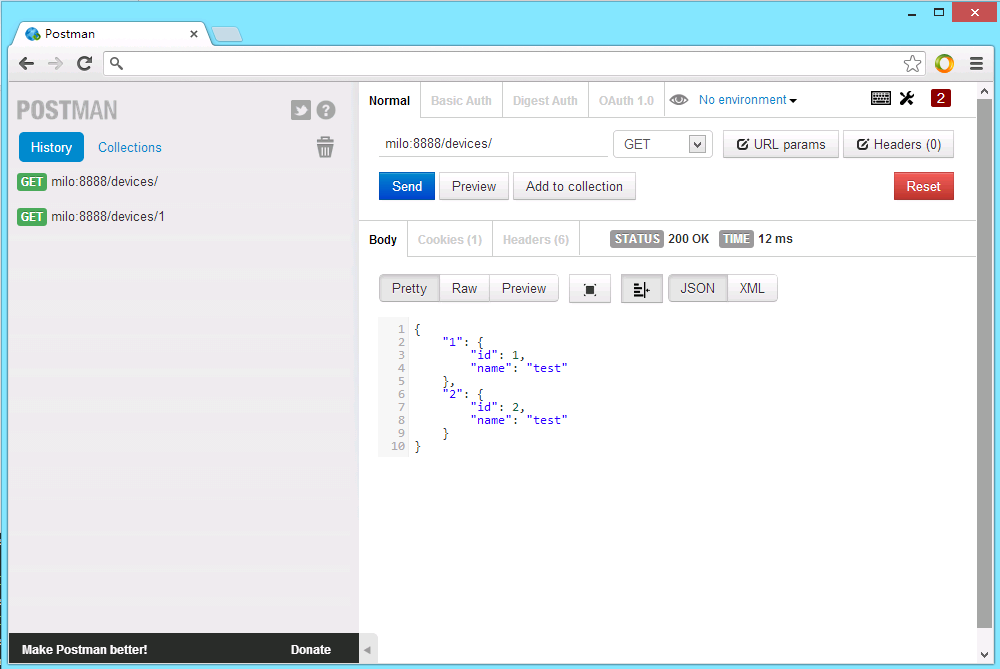Click line number 10 in response
The height and width of the screenshot is (669, 1000).
[398, 446]
